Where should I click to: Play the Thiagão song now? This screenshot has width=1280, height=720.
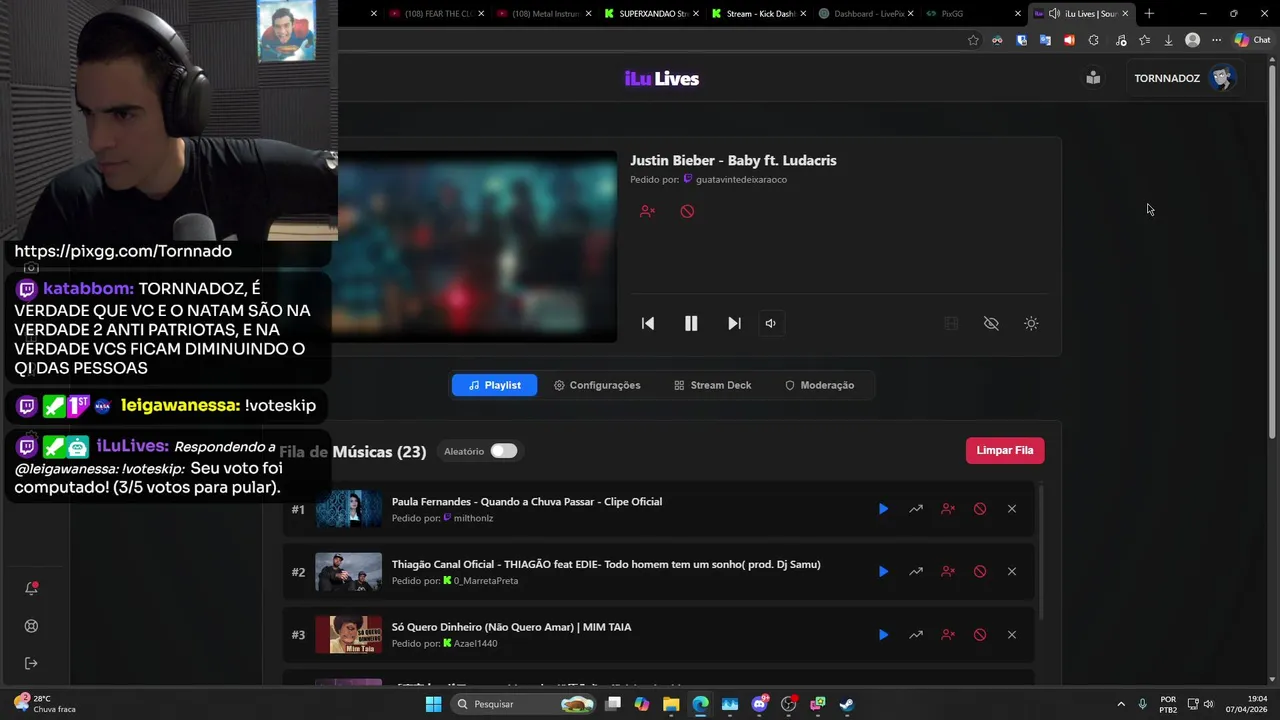883,572
